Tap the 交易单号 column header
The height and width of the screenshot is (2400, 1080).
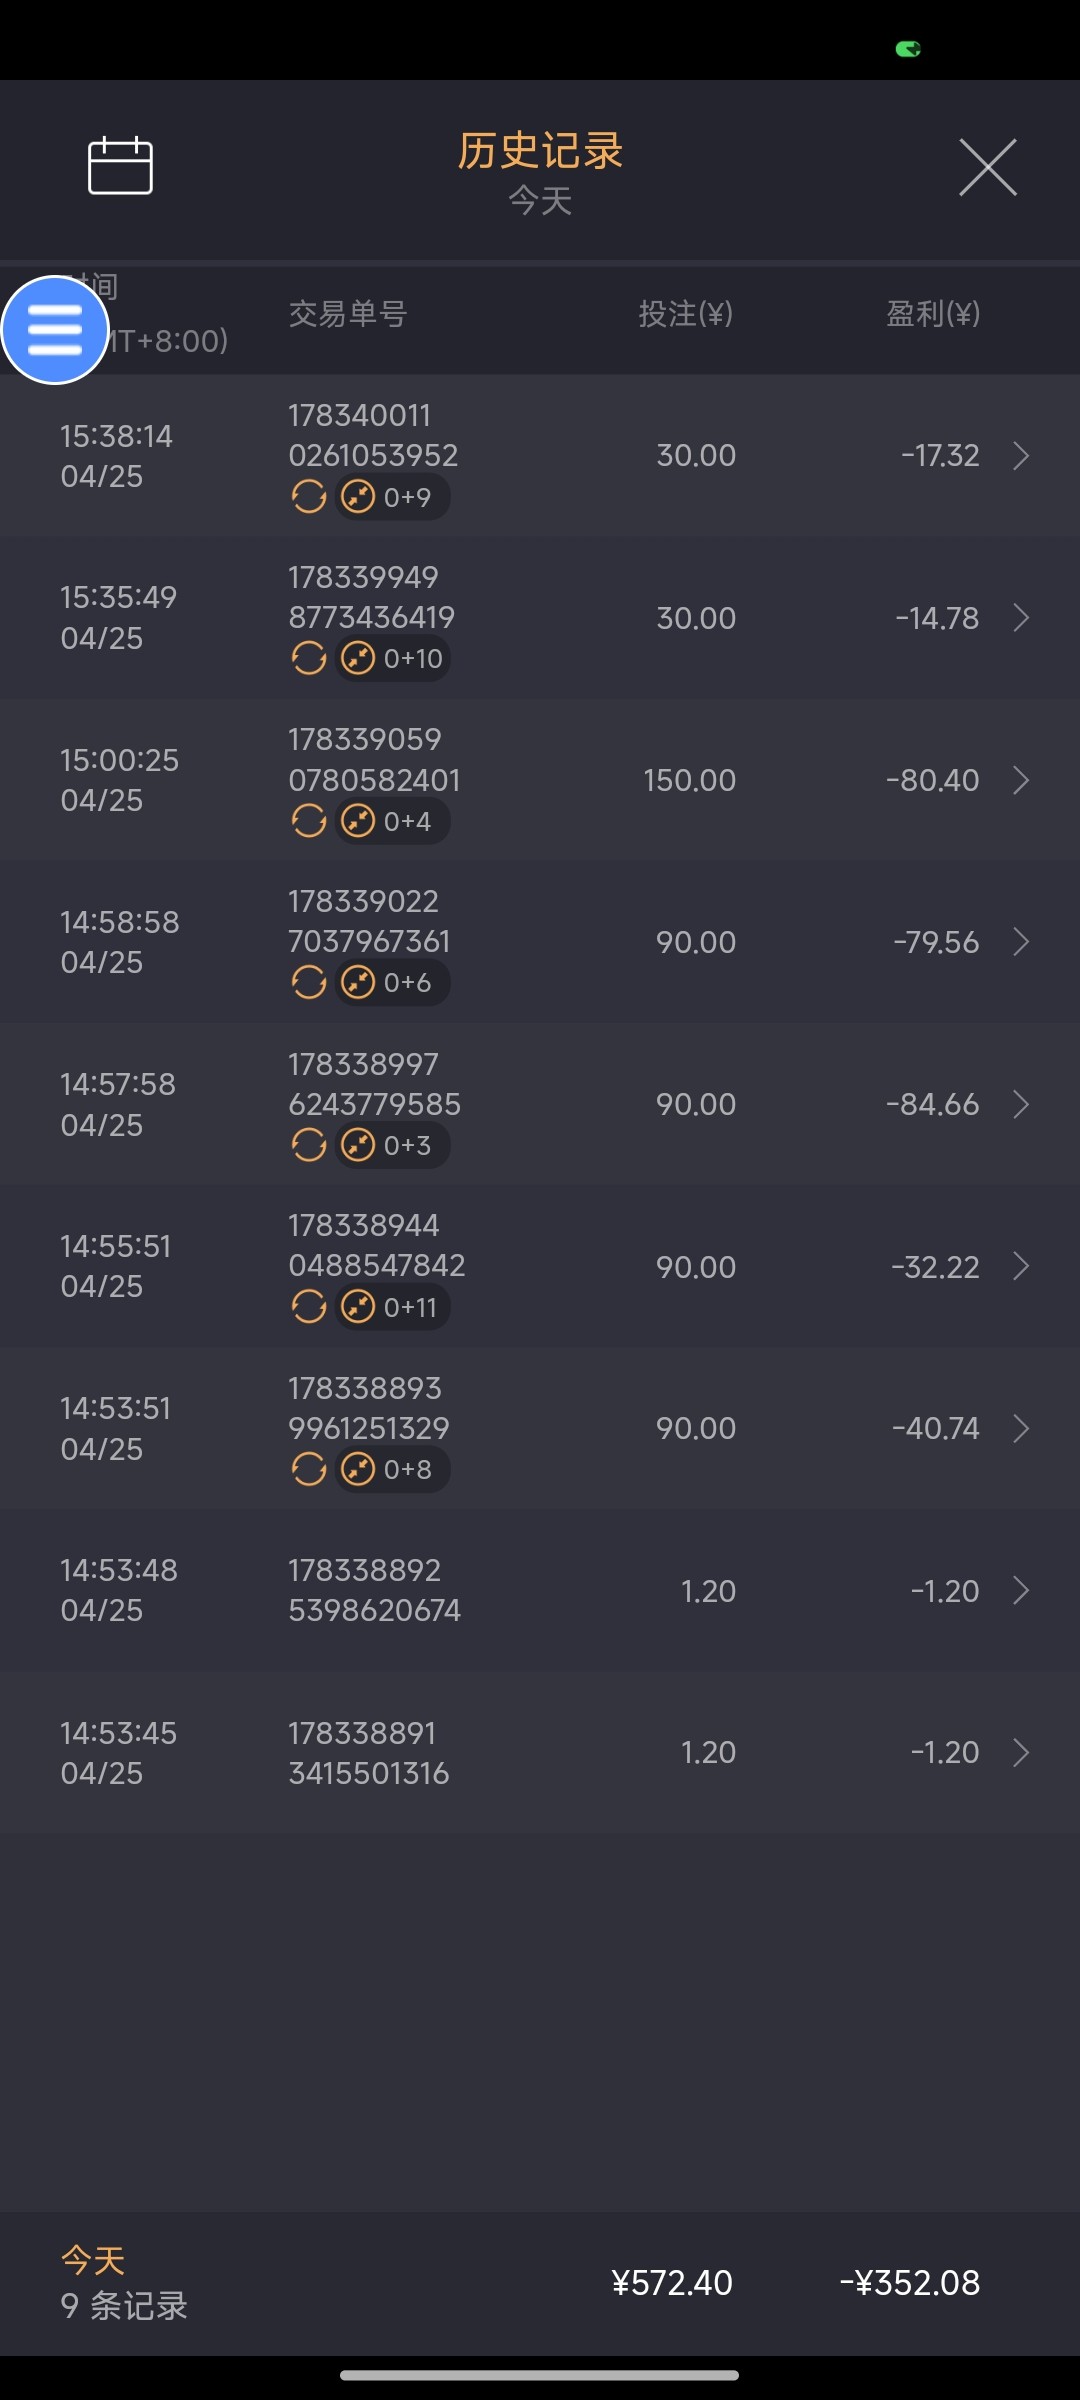tap(348, 314)
